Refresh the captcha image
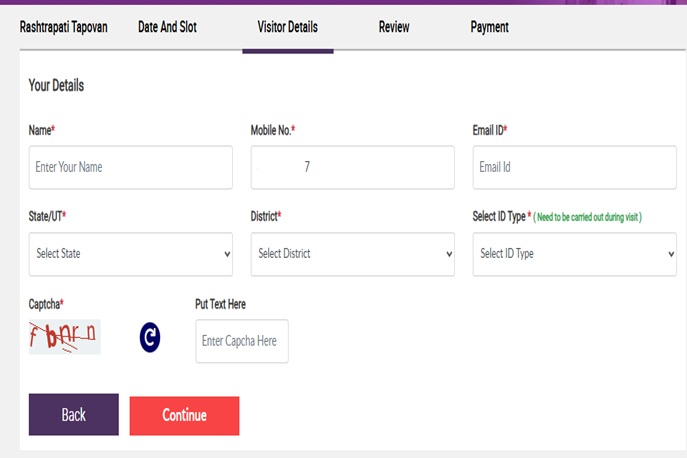This screenshot has width=687, height=458. pyautogui.click(x=150, y=337)
